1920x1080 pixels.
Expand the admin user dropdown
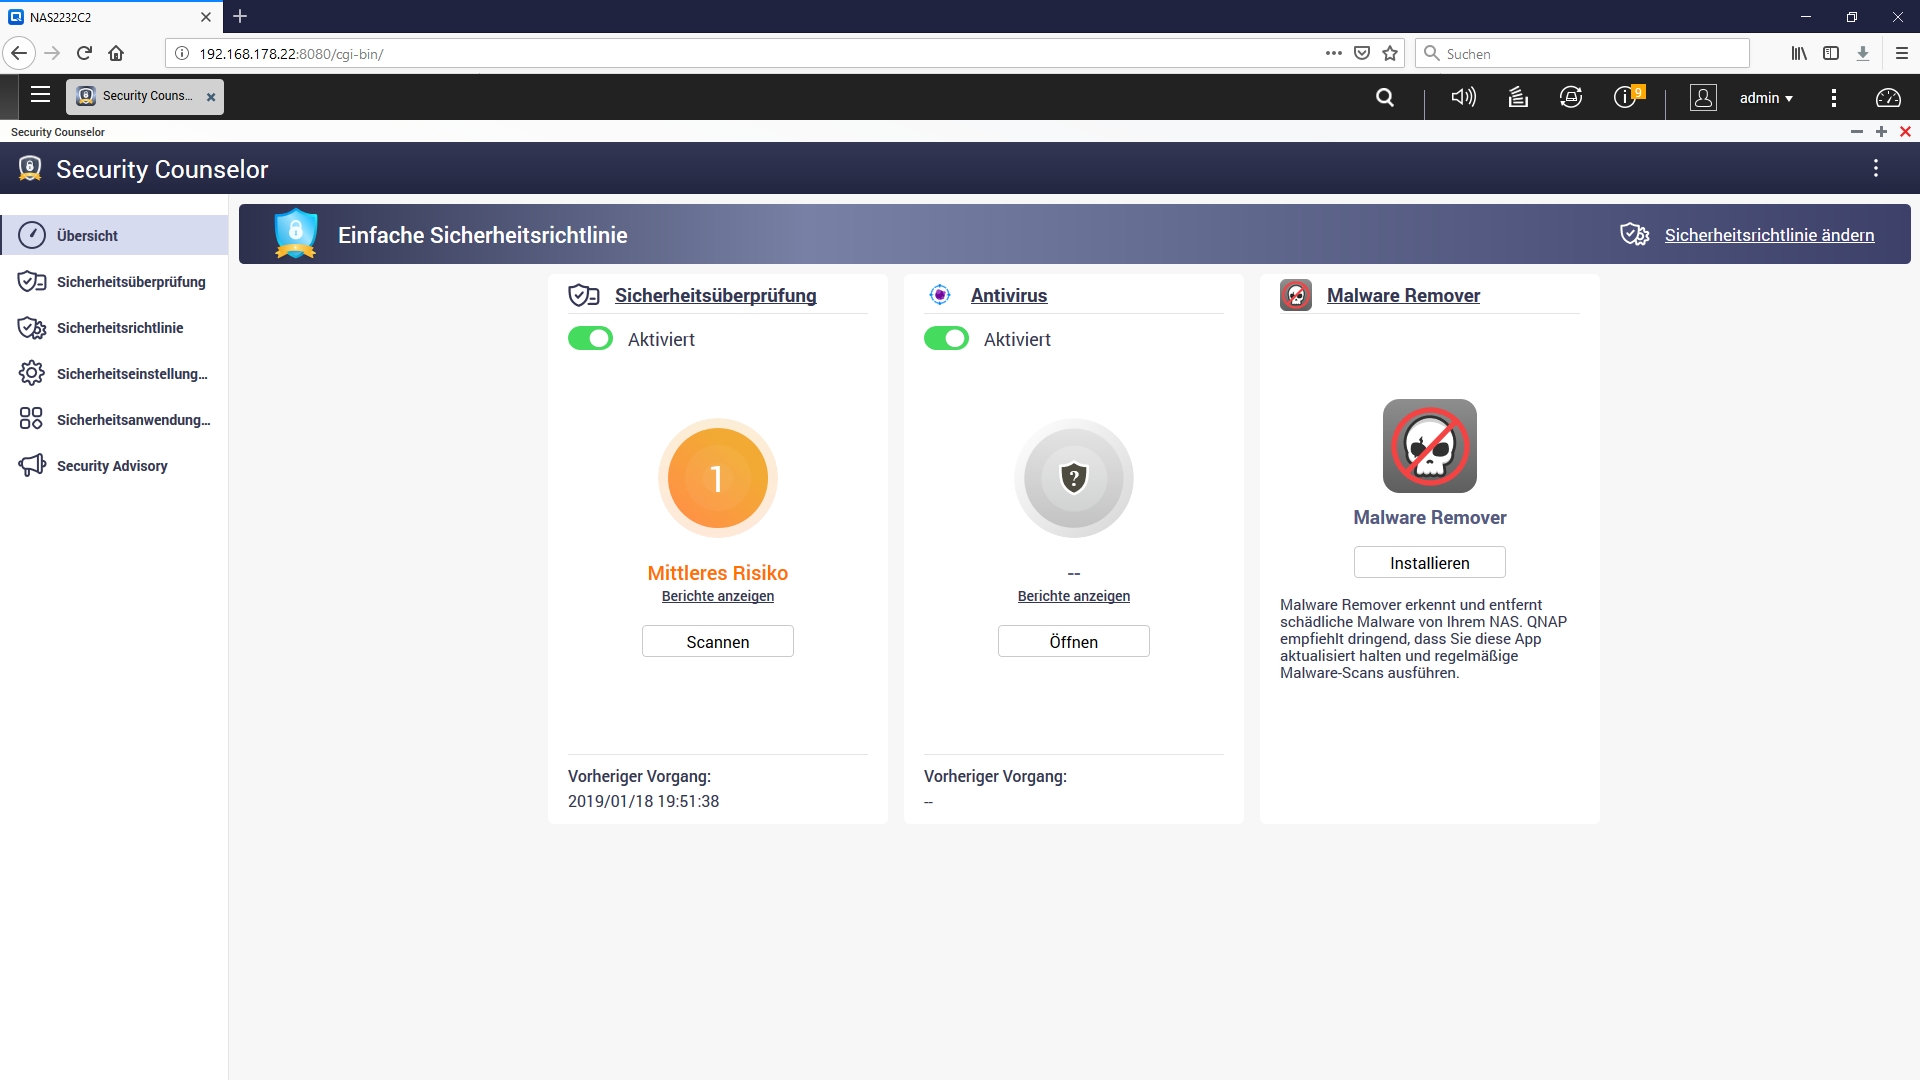[1766, 98]
